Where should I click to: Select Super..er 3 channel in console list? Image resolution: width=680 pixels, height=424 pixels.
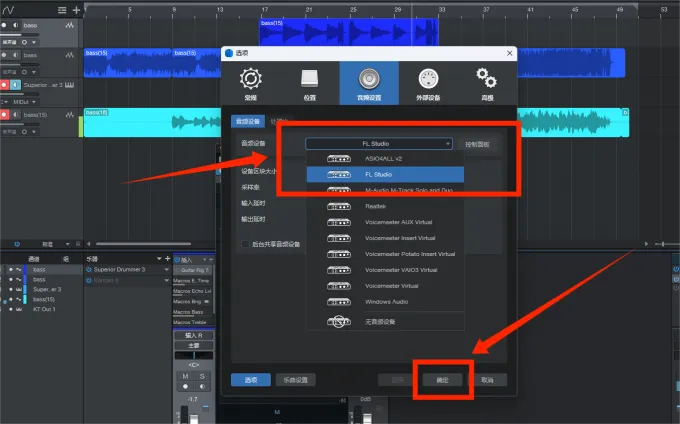(47, 290)
